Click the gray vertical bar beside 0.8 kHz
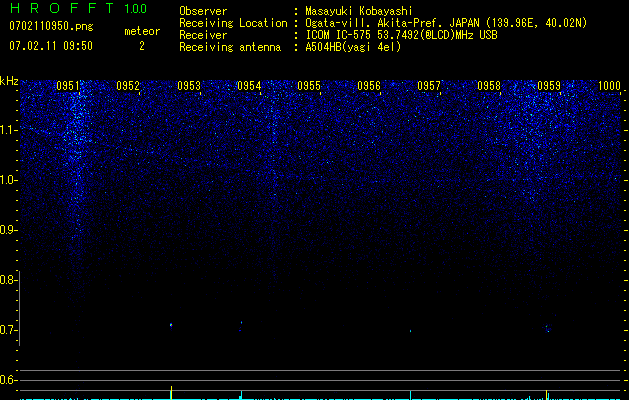Image resolution: width=629 pixels, height=400 pixels. [x=19, y=308]
